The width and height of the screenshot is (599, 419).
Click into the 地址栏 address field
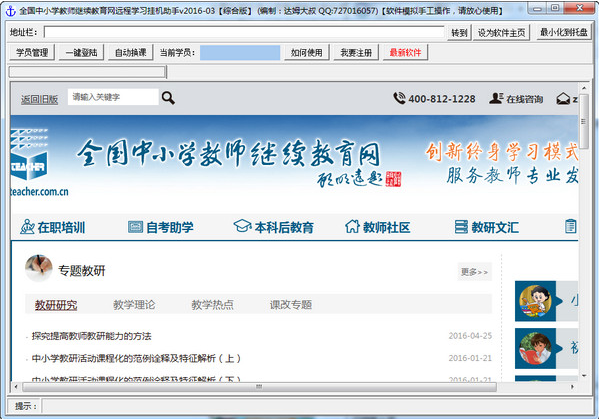pyautogui.click(x=244, y=32)
